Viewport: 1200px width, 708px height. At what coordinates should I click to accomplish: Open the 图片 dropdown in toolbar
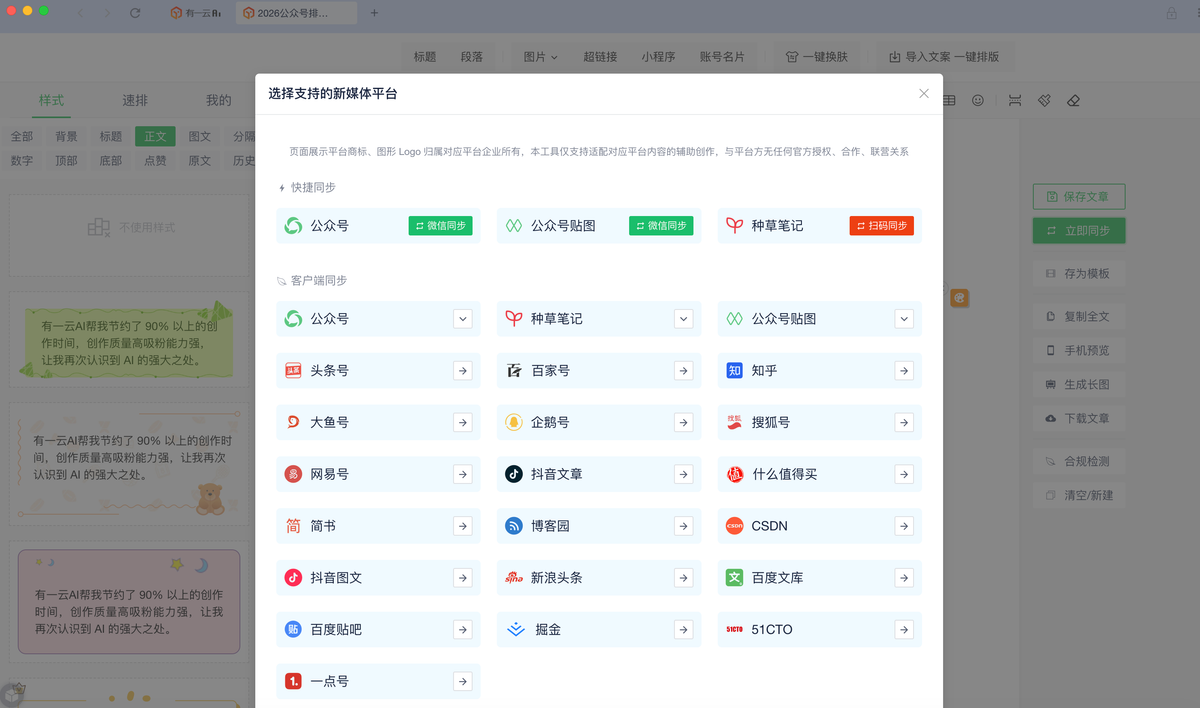pos(540,57)
